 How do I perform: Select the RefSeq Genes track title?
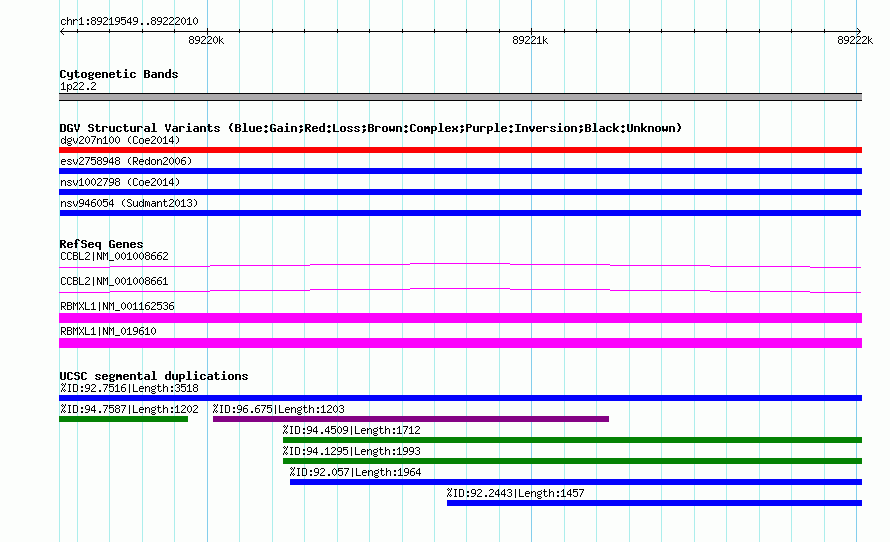point(101,244)
